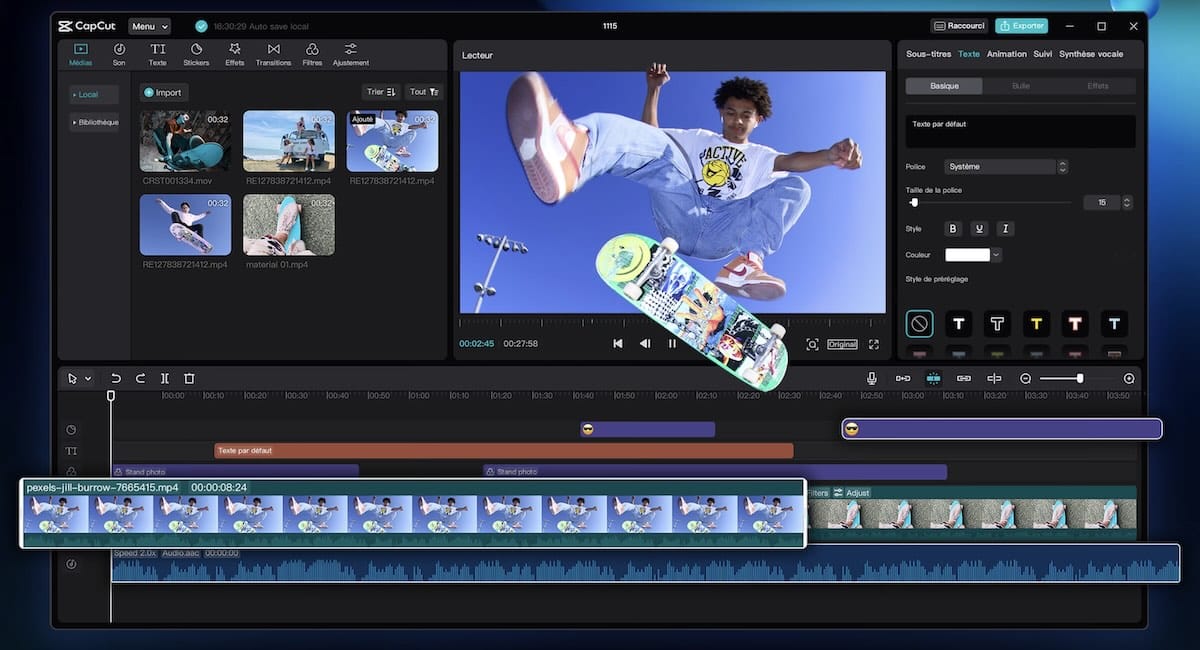Zoom in on the timeline with plus icon

point(1129,379)
